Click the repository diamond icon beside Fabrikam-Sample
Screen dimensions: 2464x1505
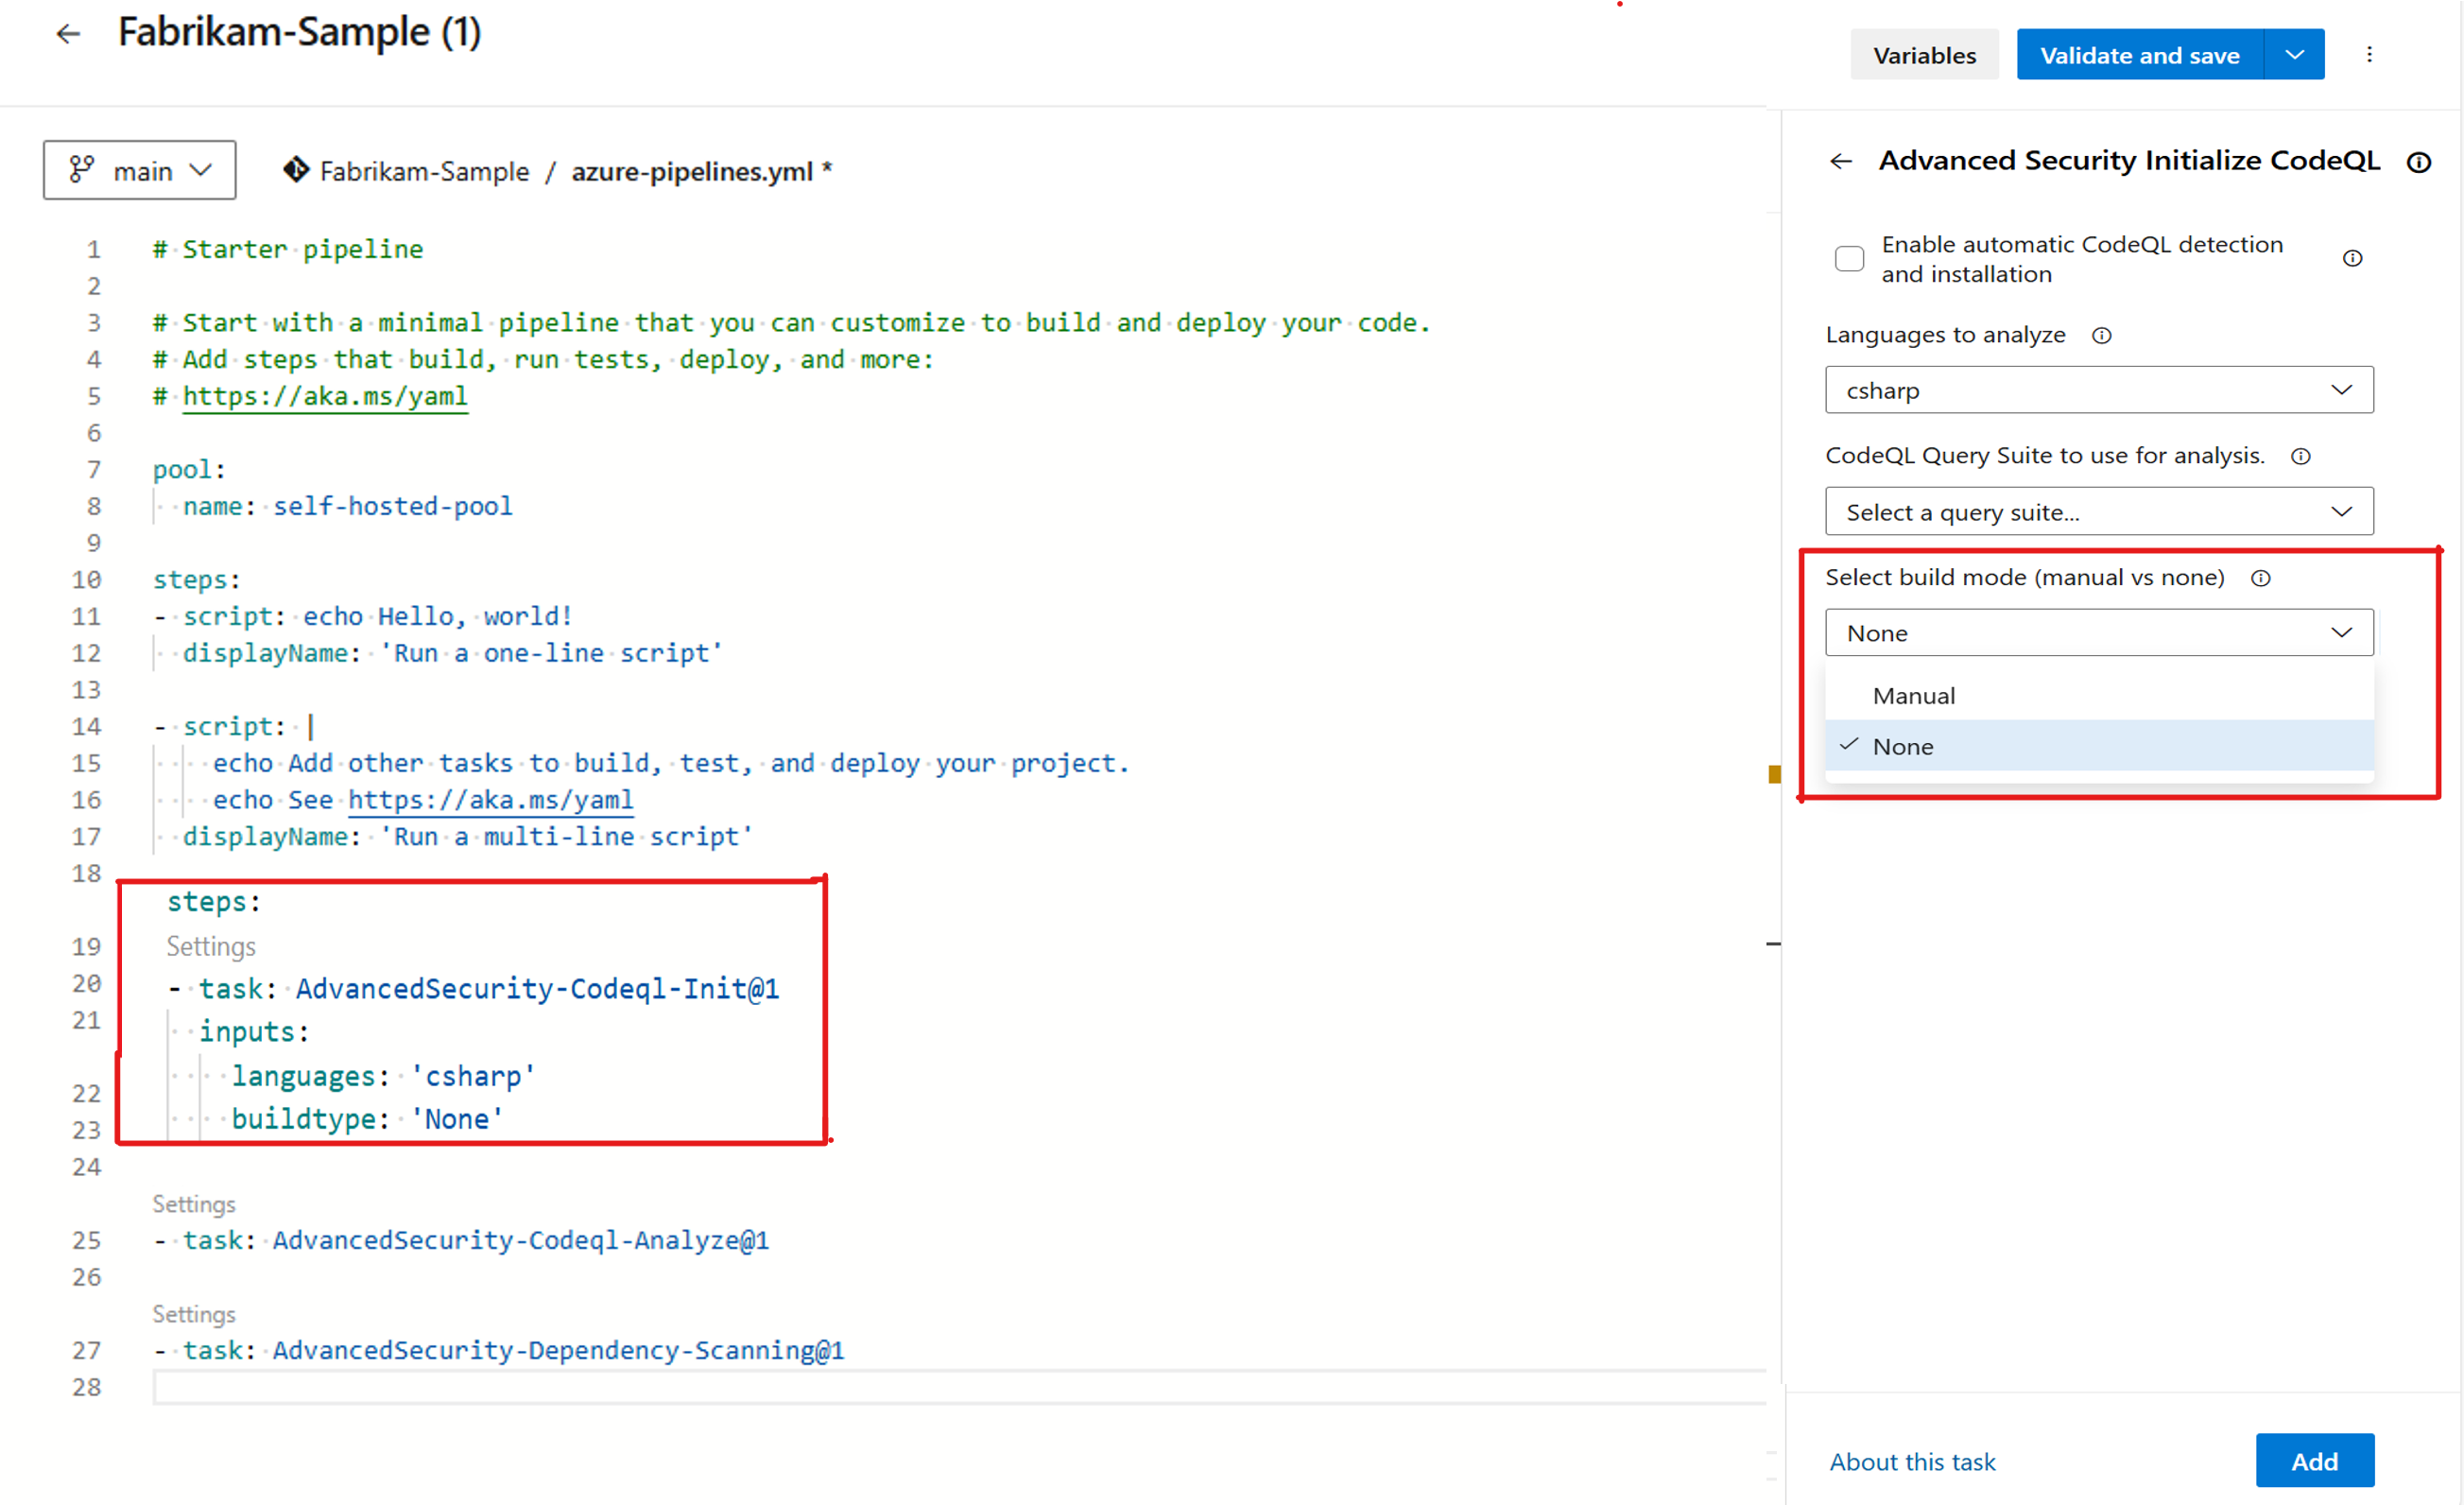(x=296, y=171)
